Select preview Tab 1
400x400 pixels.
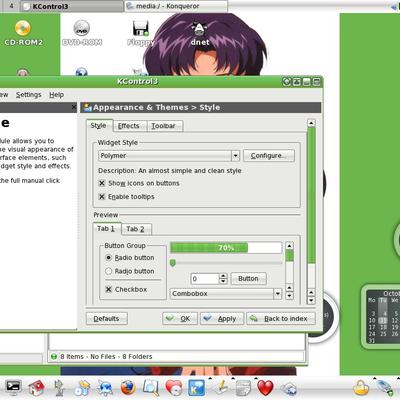point(106,229)
